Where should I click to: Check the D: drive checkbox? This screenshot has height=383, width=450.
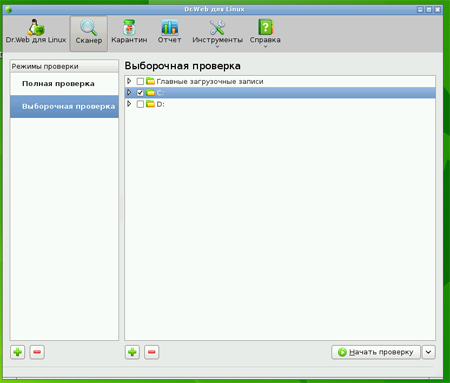point(140,104)
